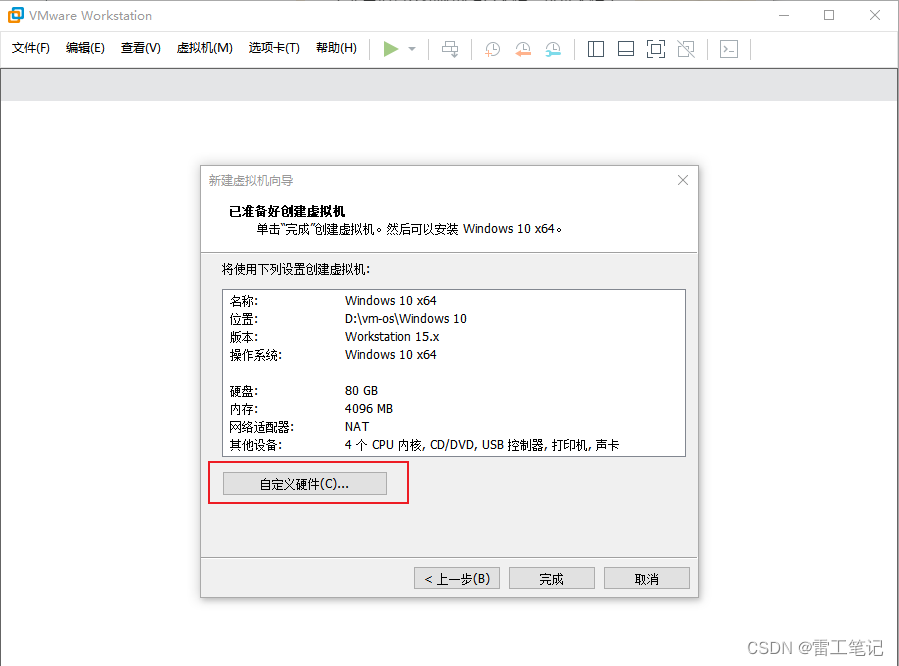The height and width of the screenshot is (666, 899).
Task: Click the Unity mode toolbar icon
Action: [686, 49]
